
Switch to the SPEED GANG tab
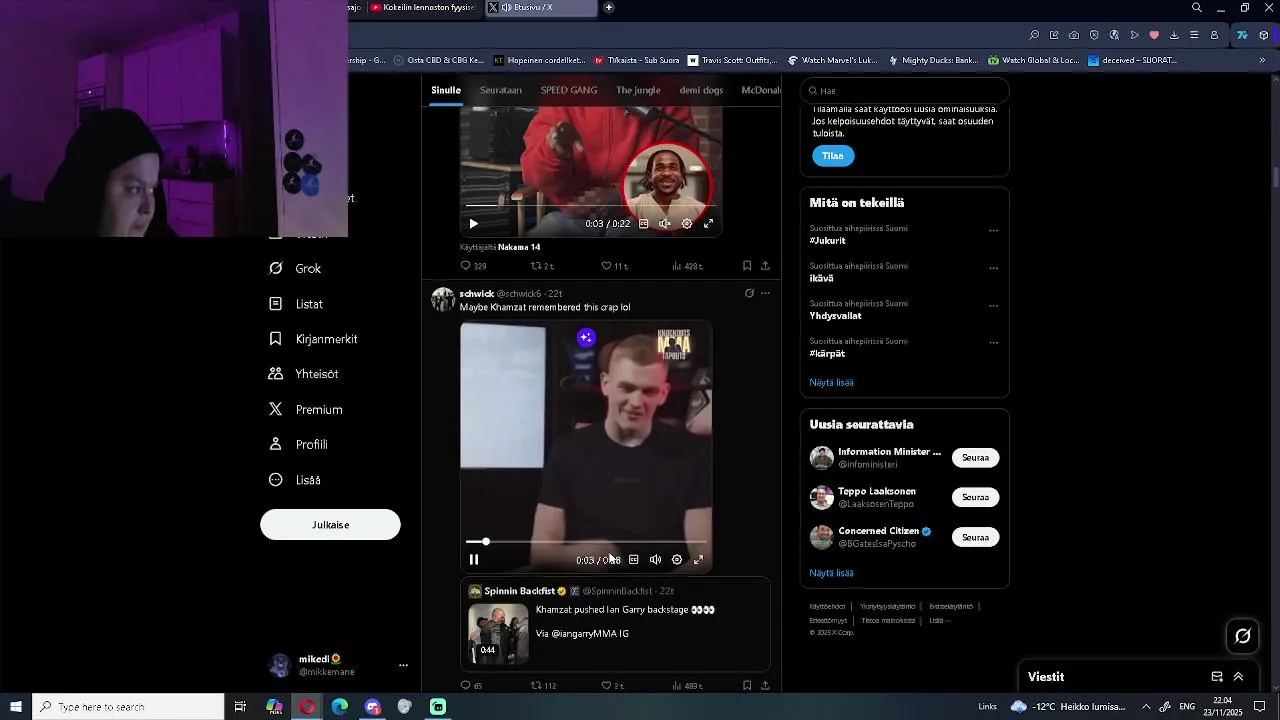click(569, 90)
